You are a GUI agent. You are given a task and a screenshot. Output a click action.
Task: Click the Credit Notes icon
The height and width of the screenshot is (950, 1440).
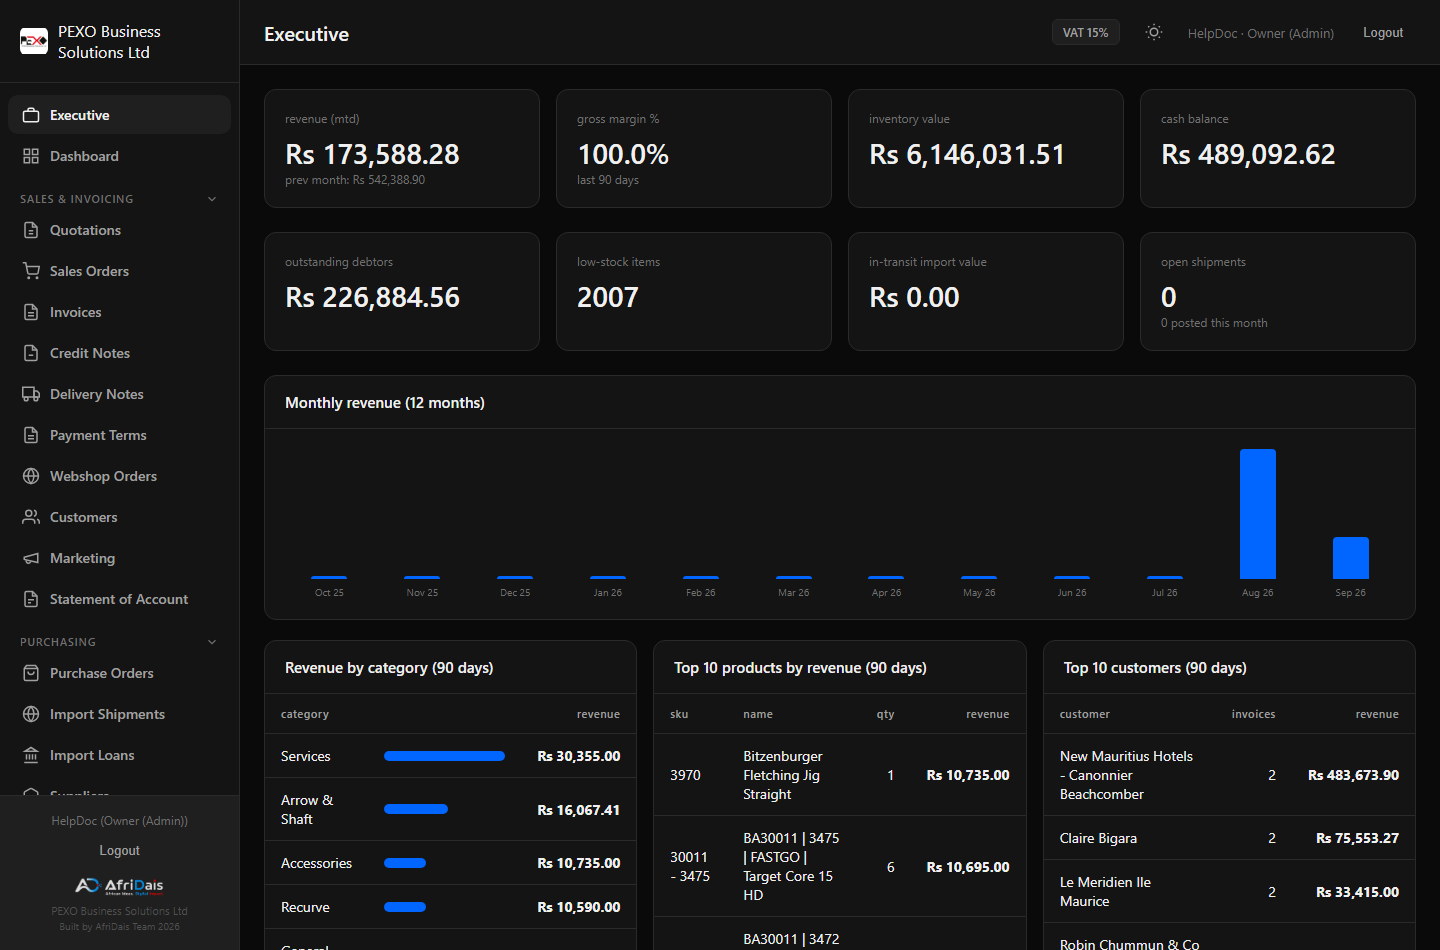[31, 353]
